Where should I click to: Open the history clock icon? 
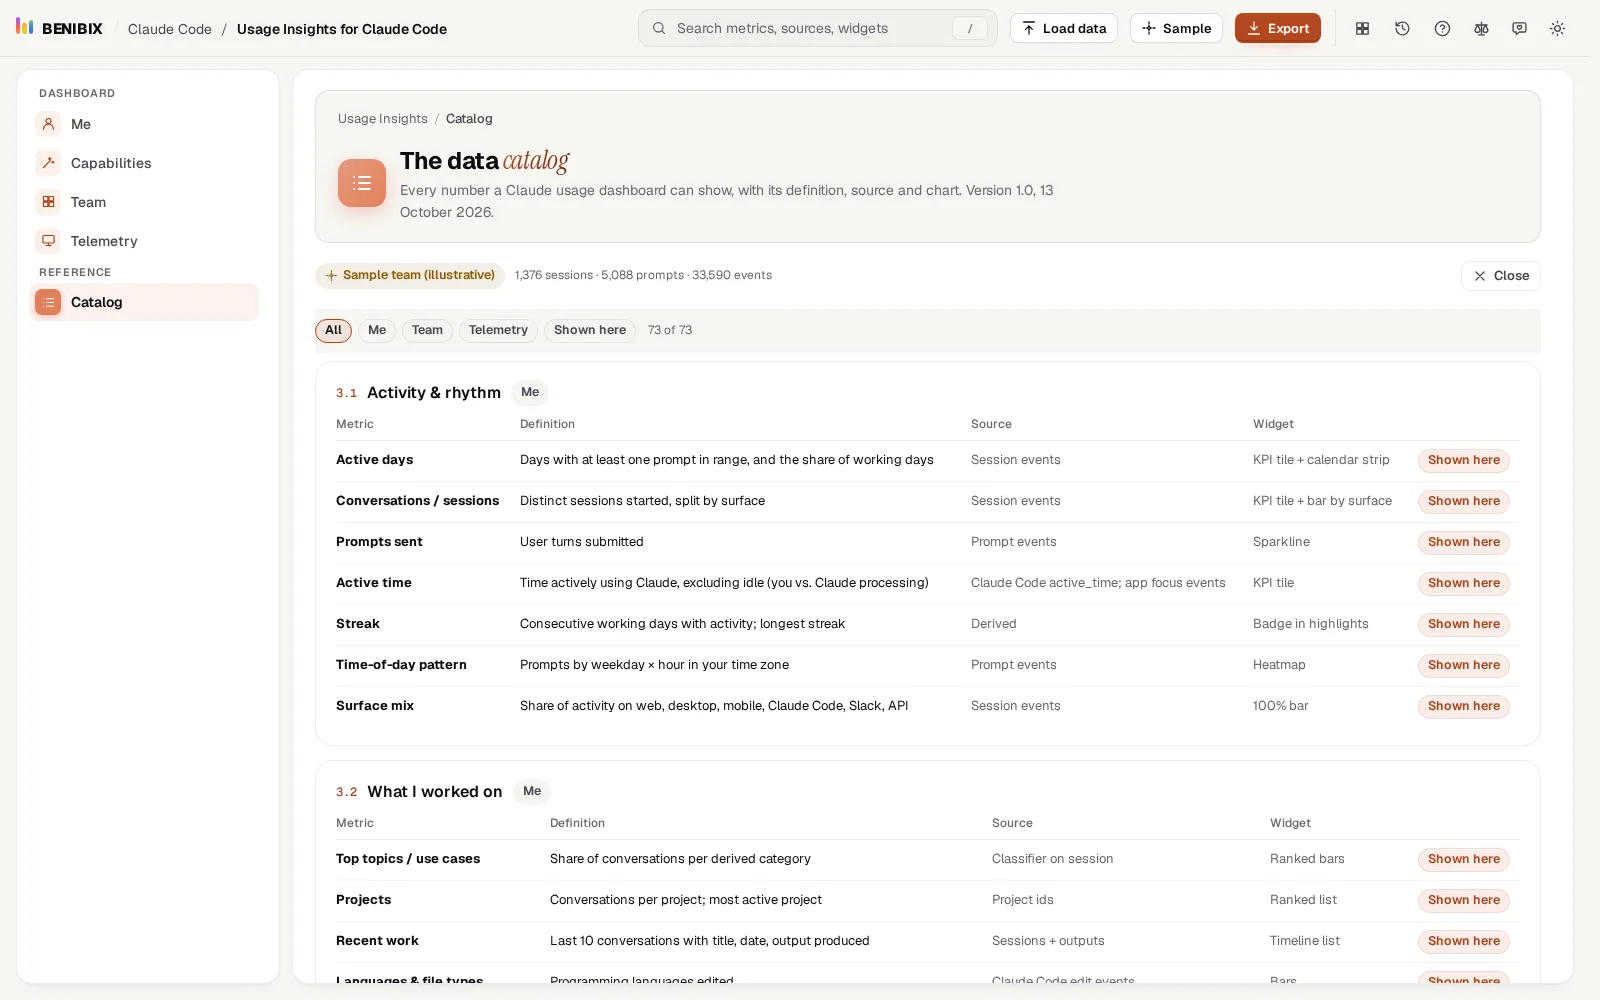point(1402,28)
